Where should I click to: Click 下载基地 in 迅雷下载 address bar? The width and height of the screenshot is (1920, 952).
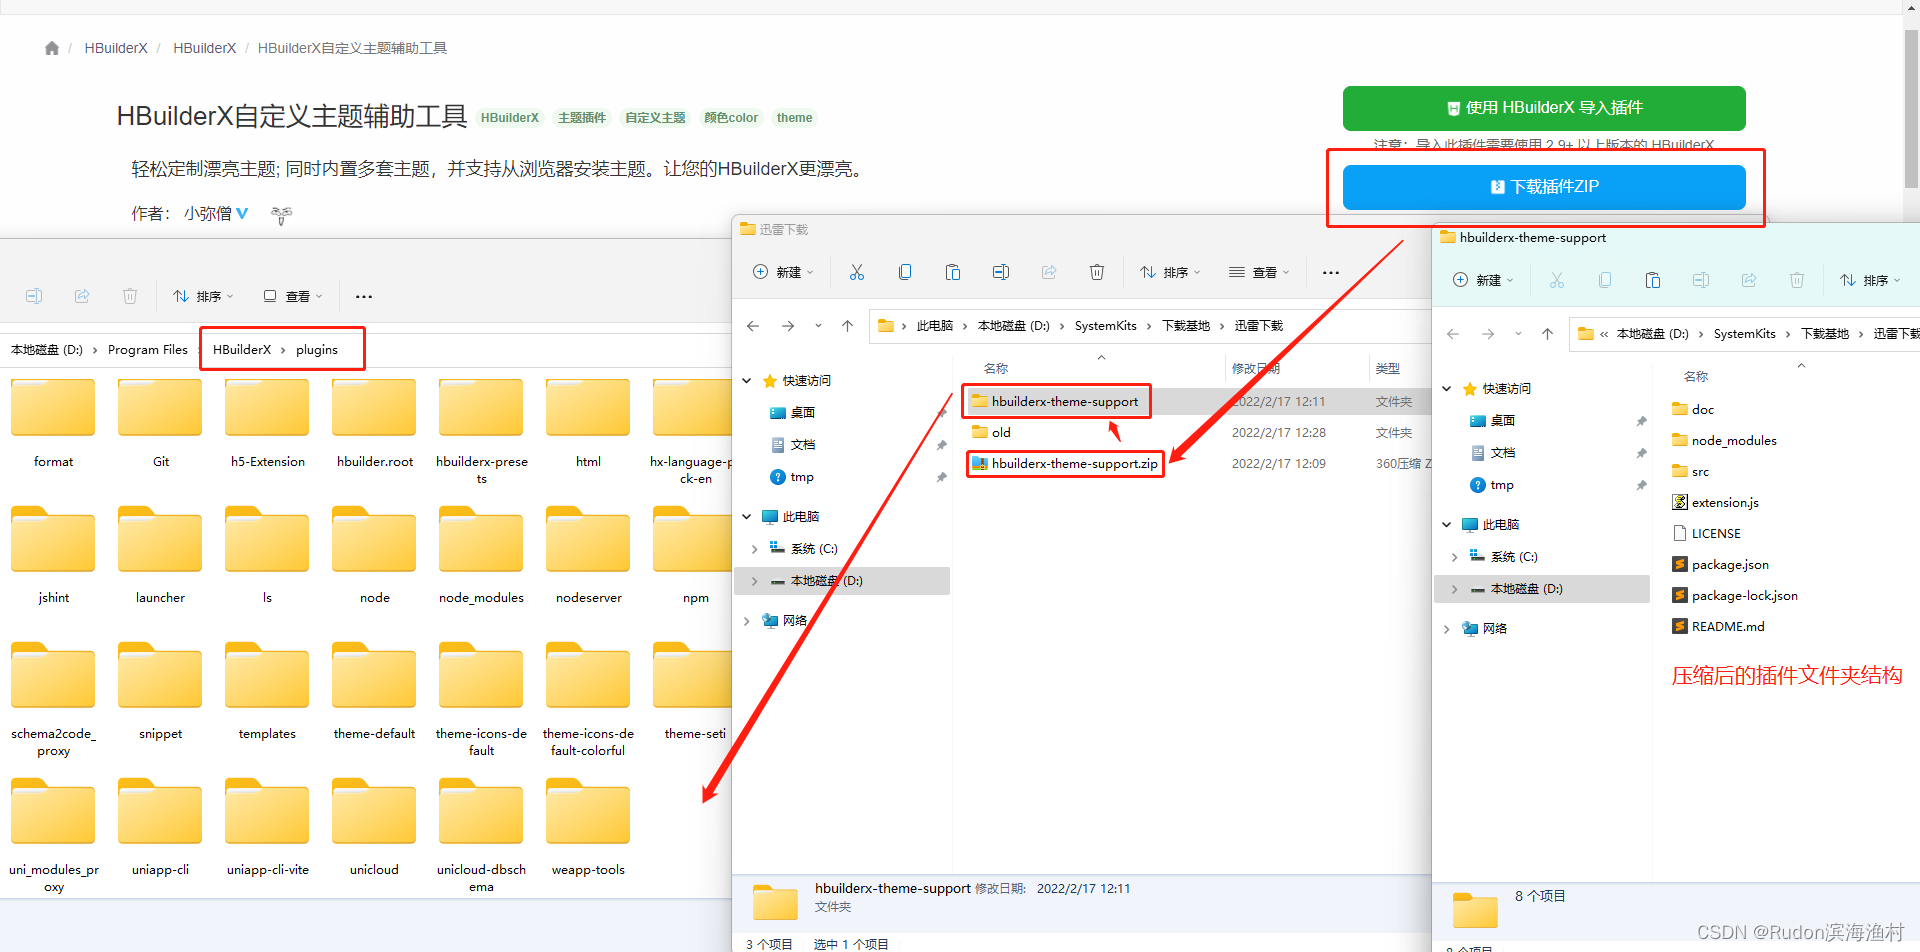click(x=1186, y=326)
